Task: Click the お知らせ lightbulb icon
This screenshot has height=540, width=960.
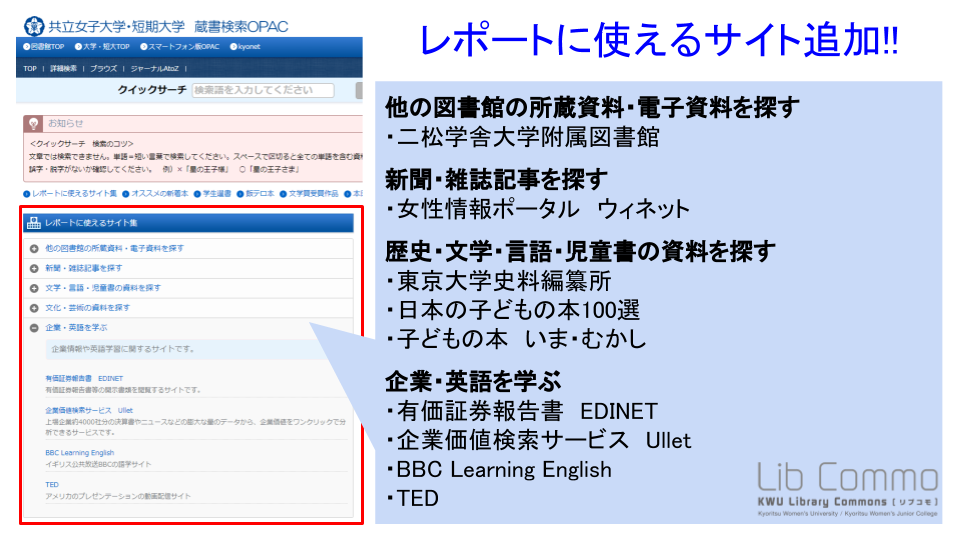Action: [33, 124]
